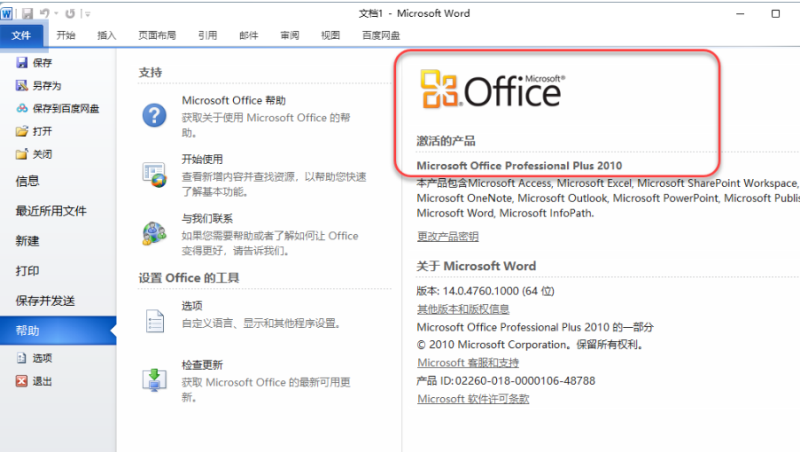The height and width of the screenshot is (452, 800).
Task: Open the Microsoft Office 帮助 entry
Action: (234, 101)
